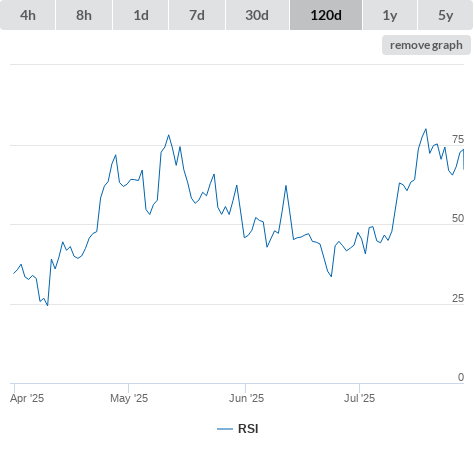Switch to the 1d time range

(141, 15)
